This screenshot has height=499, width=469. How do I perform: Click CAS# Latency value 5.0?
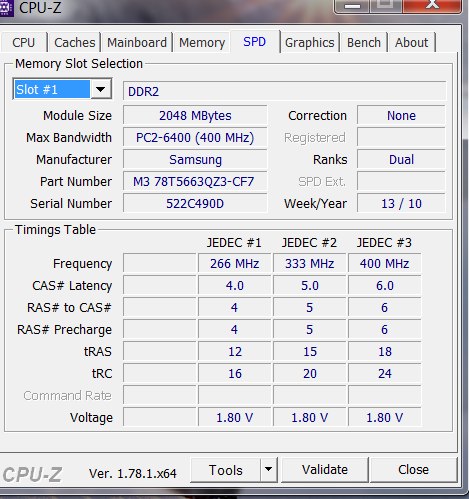(310, 286)
